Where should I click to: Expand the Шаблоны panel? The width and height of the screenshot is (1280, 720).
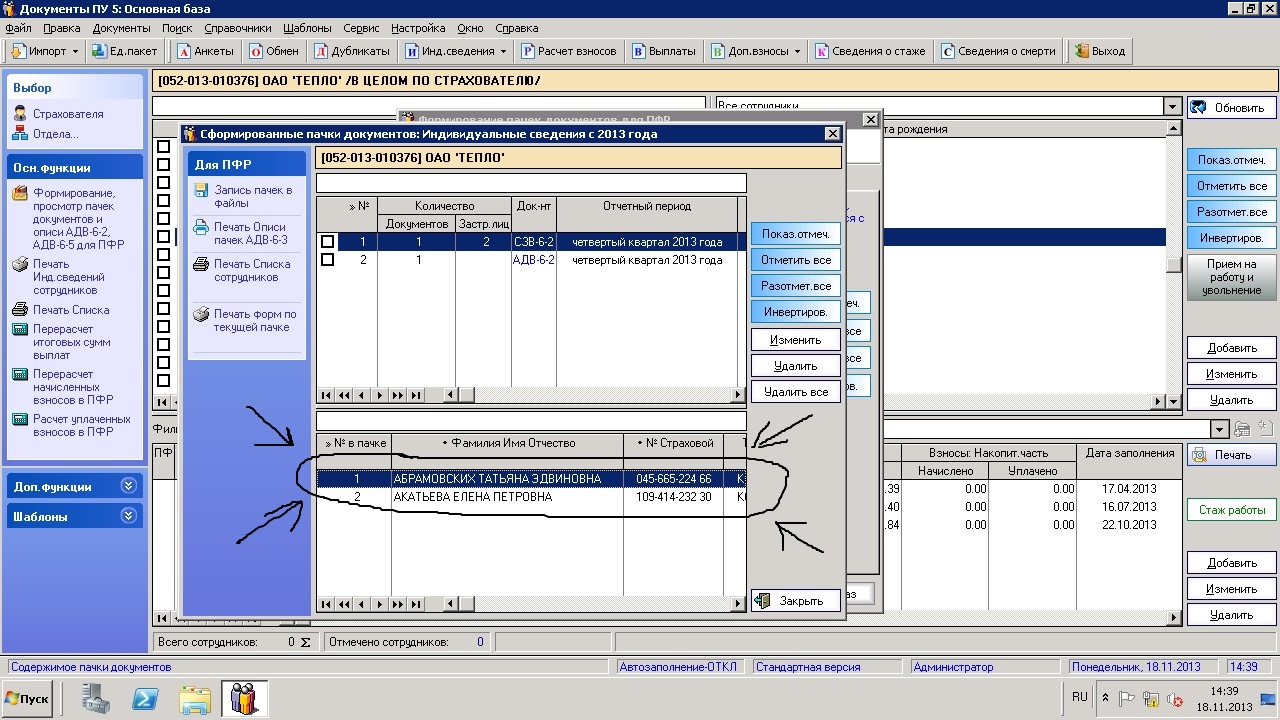pyautogui.click(x=127, y=516)
